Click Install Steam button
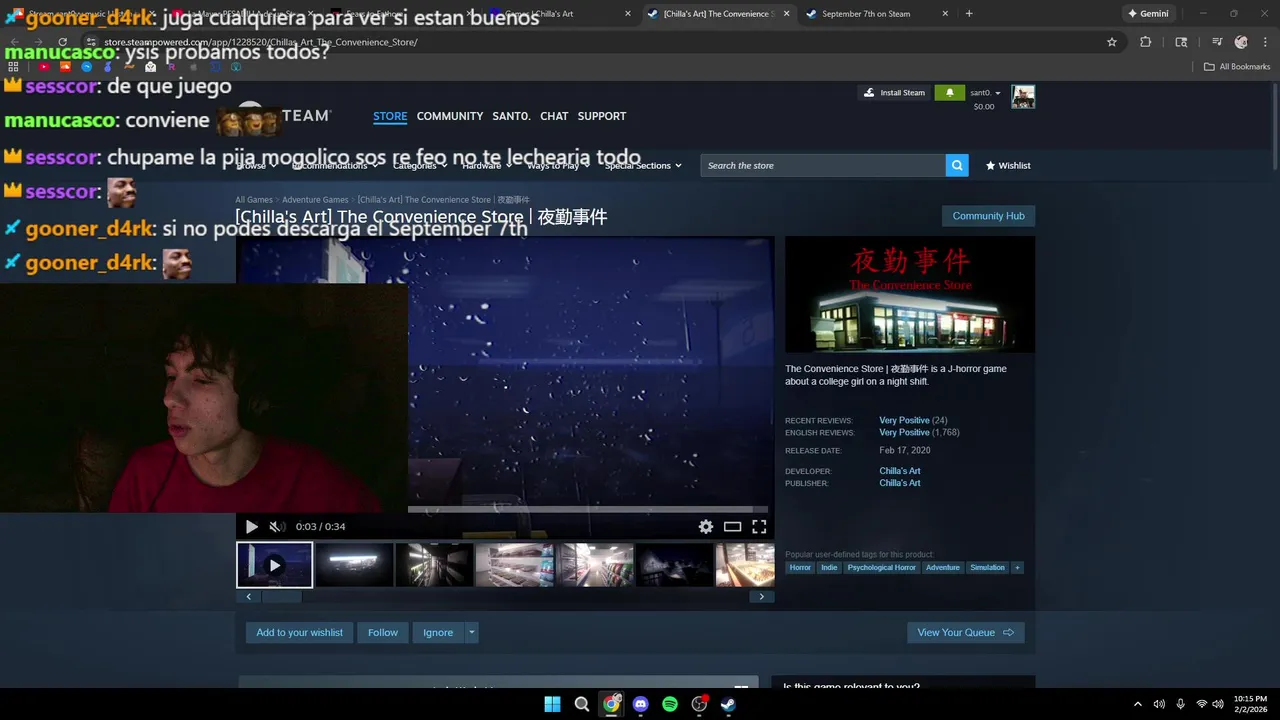The image size is (1280, 720). 895,93
